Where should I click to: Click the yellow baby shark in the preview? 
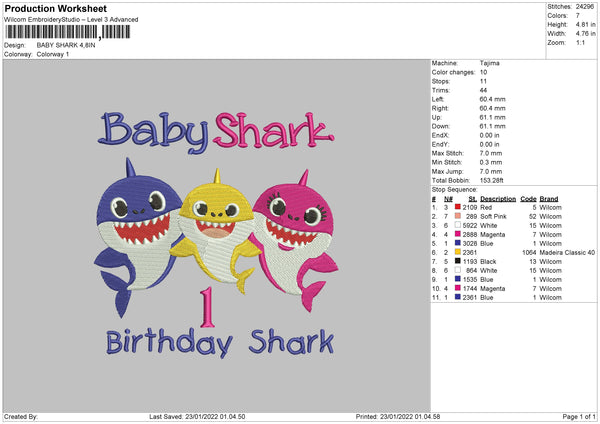[216, 230]
